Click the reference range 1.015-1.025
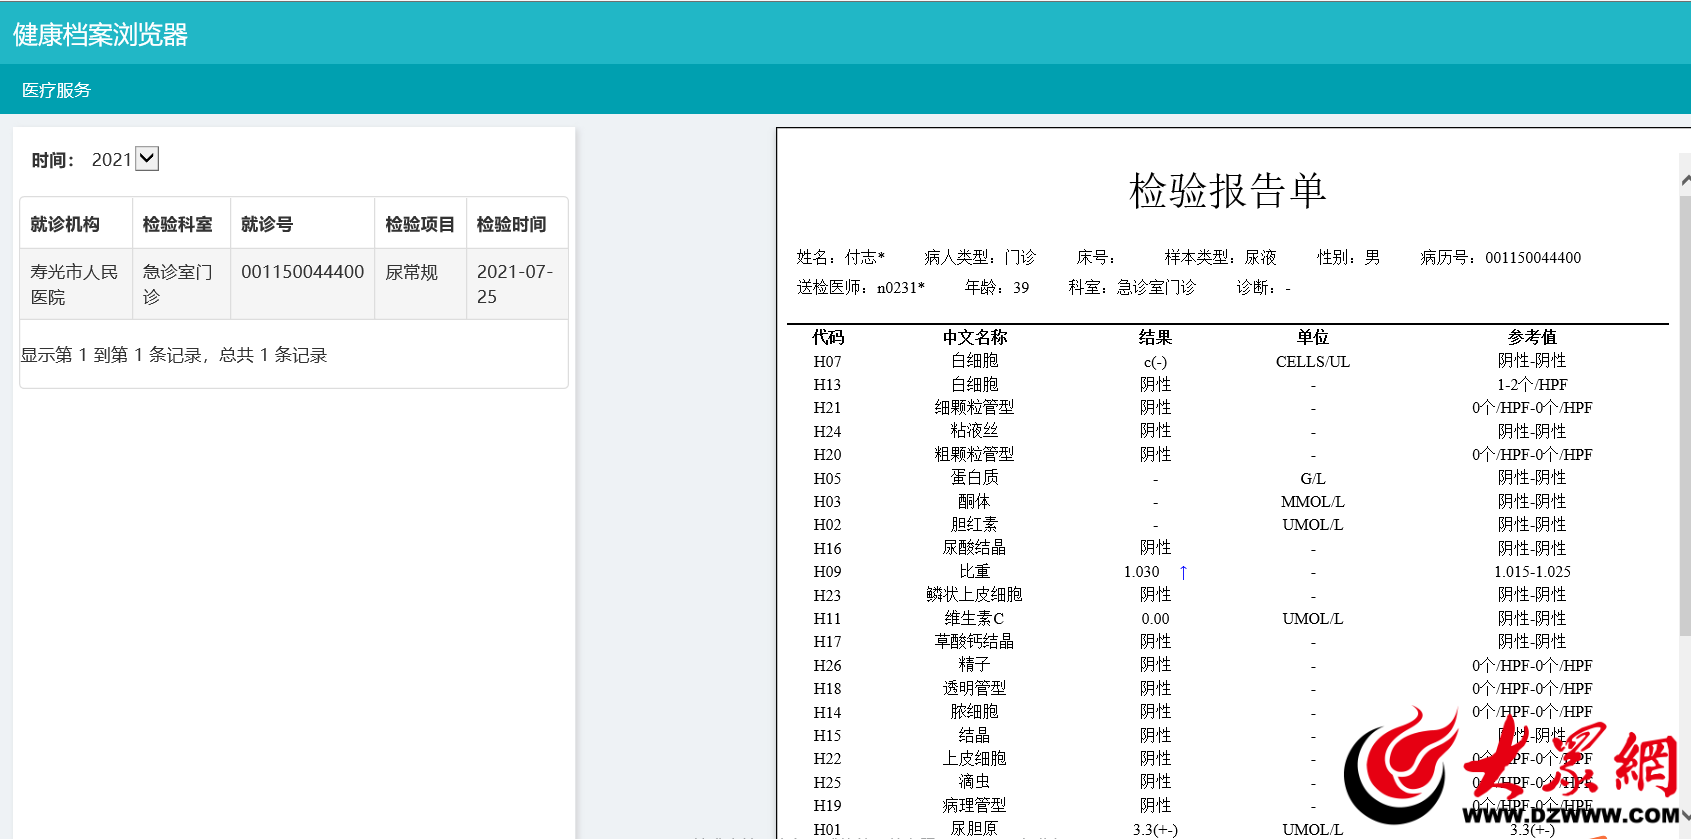 1532,572
